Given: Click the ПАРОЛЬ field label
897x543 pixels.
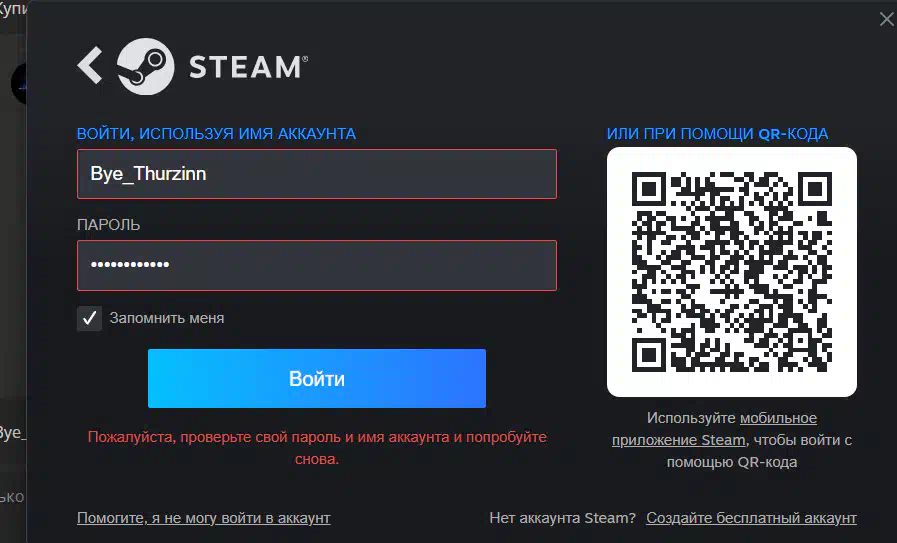Looking at the screenshot, I should click(x=109, y=225).
